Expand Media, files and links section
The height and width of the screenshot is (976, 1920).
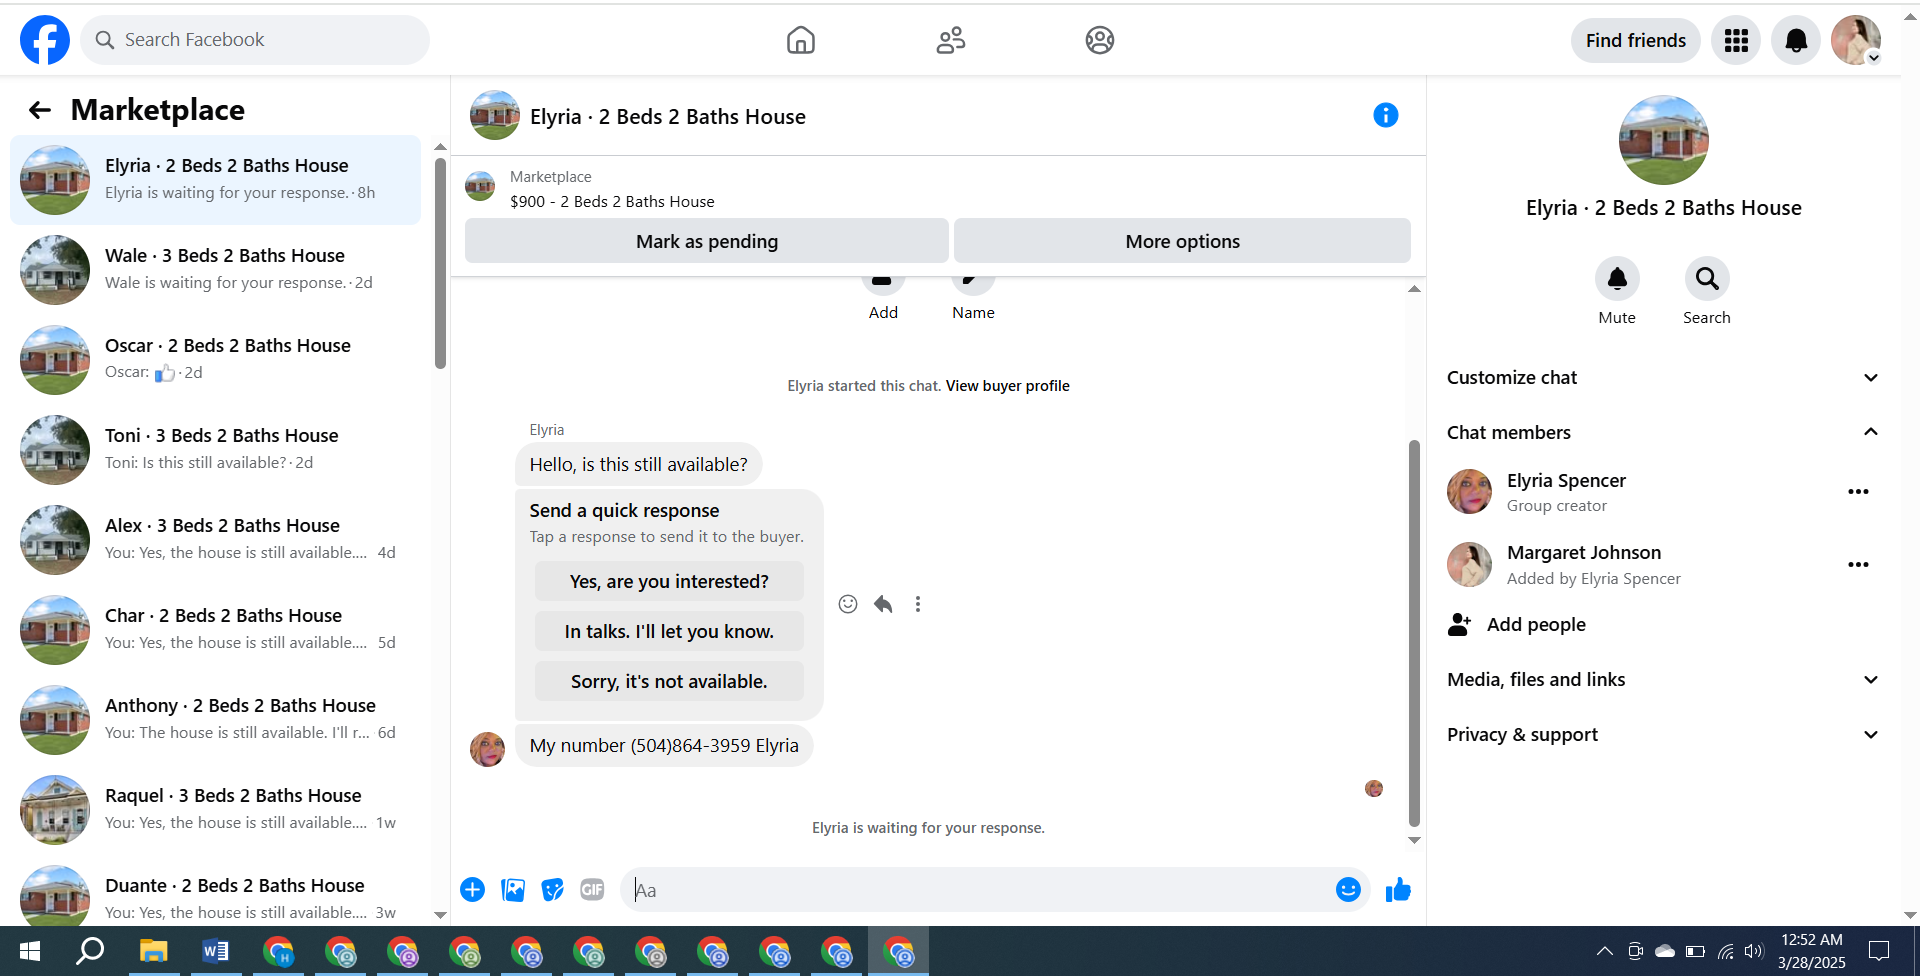[1664, 680]
